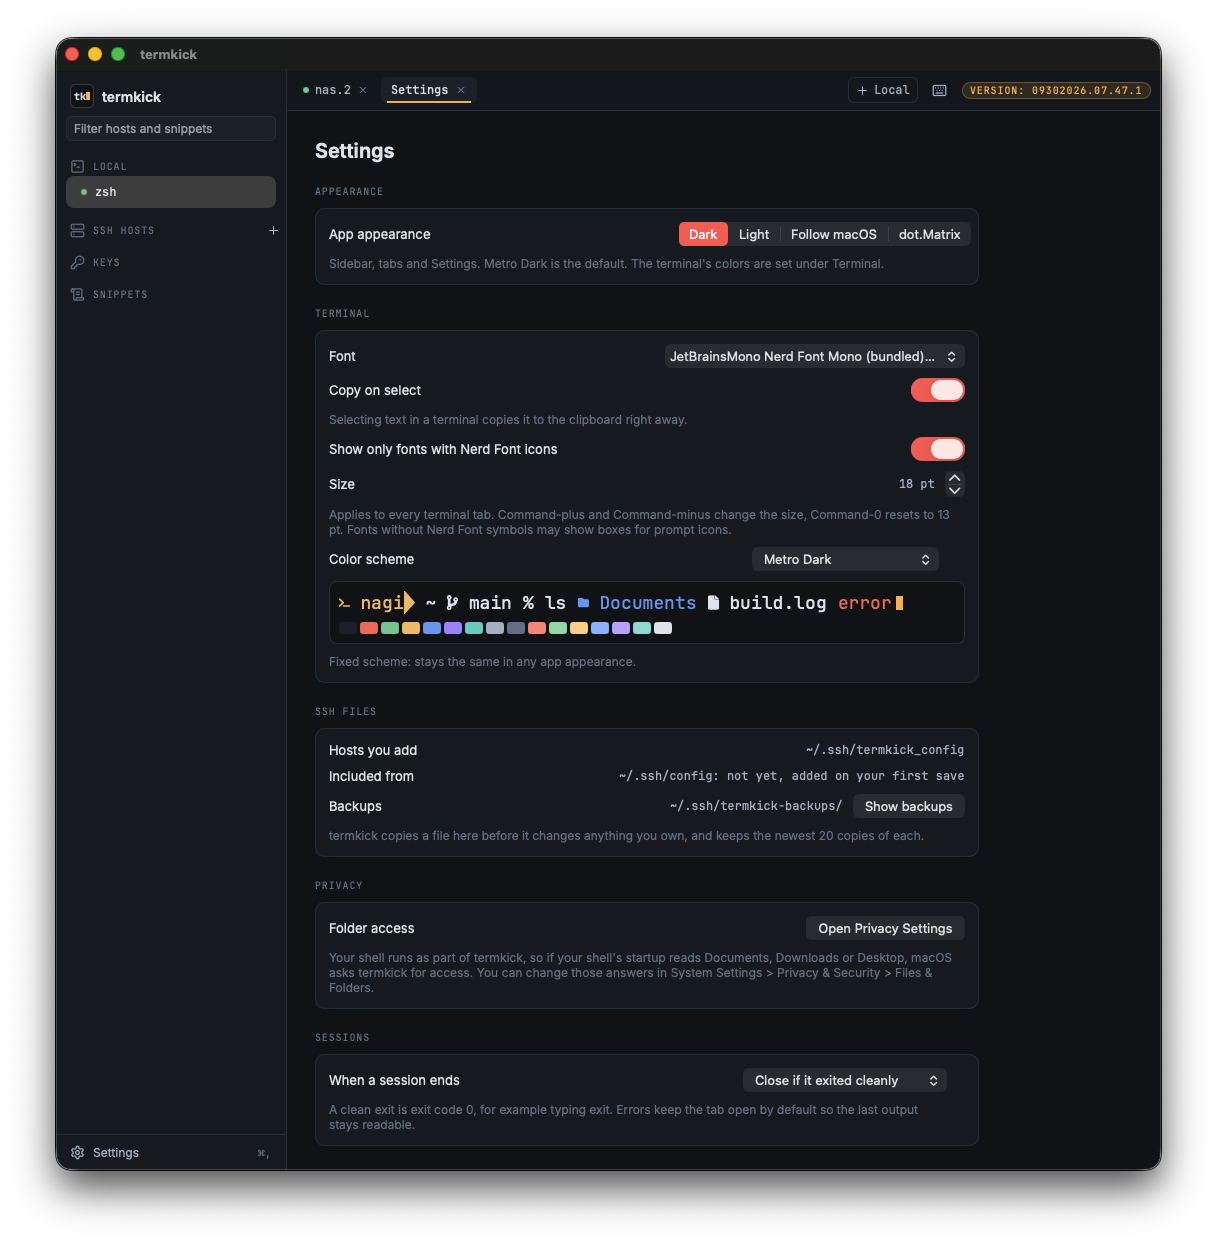Click the SSH HOSTS server icon
The height and width of the screenshot is (1244, 1217).
coord(77,230)
